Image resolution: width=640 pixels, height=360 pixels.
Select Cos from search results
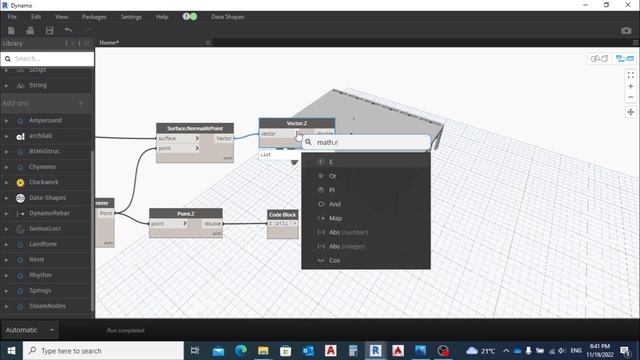pyautogui.click(x=366, y=260)
